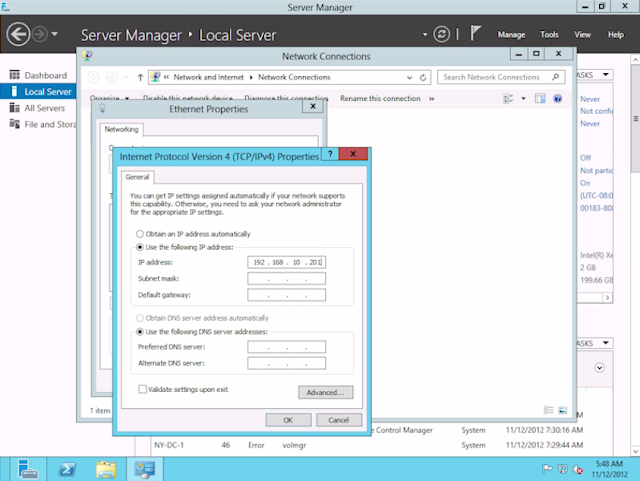Open the Tools menu
640x481 pixels.
(549, 35)
